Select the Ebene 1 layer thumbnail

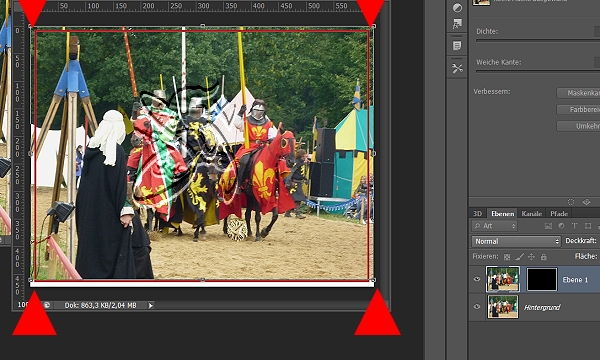click(503, 279)
